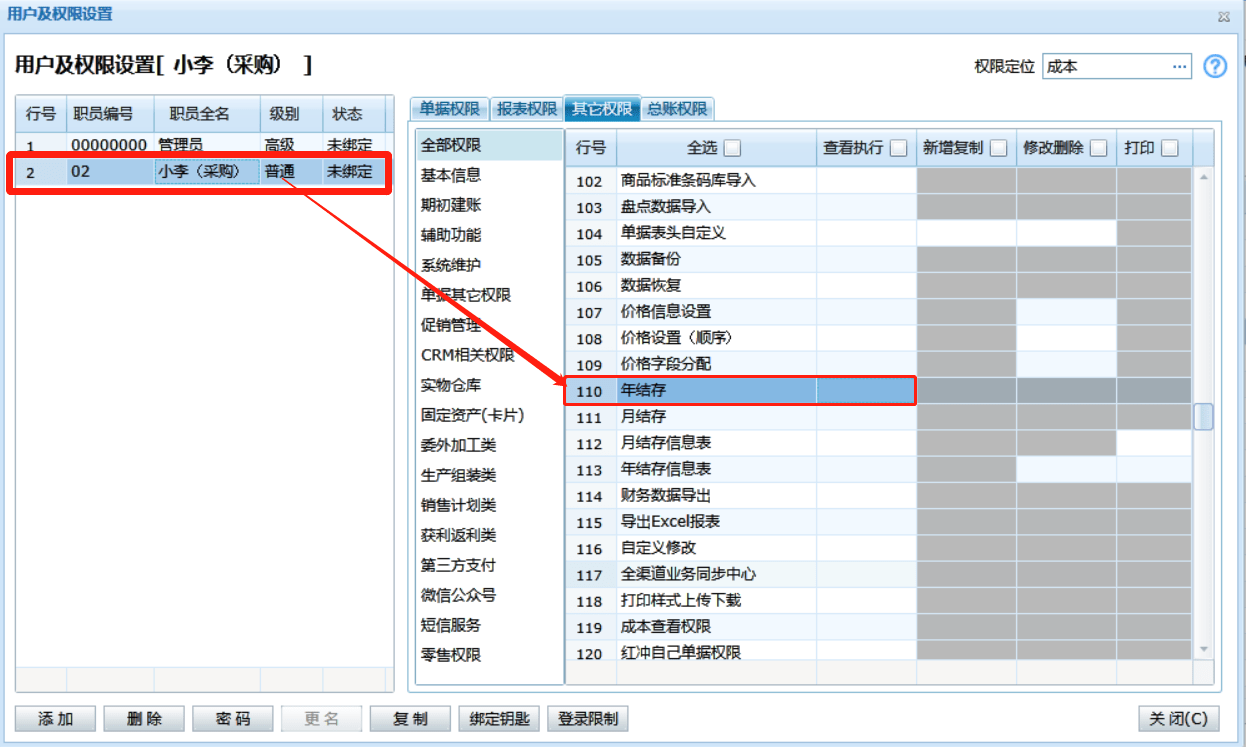
Task: Click the 复制 button
Action: (410, 719)
